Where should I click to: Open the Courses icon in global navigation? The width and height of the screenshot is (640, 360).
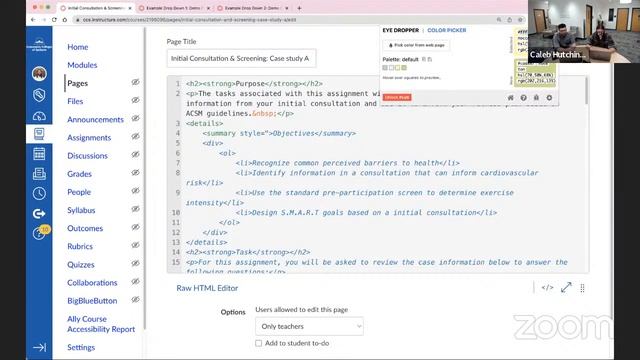coord(39,133)
